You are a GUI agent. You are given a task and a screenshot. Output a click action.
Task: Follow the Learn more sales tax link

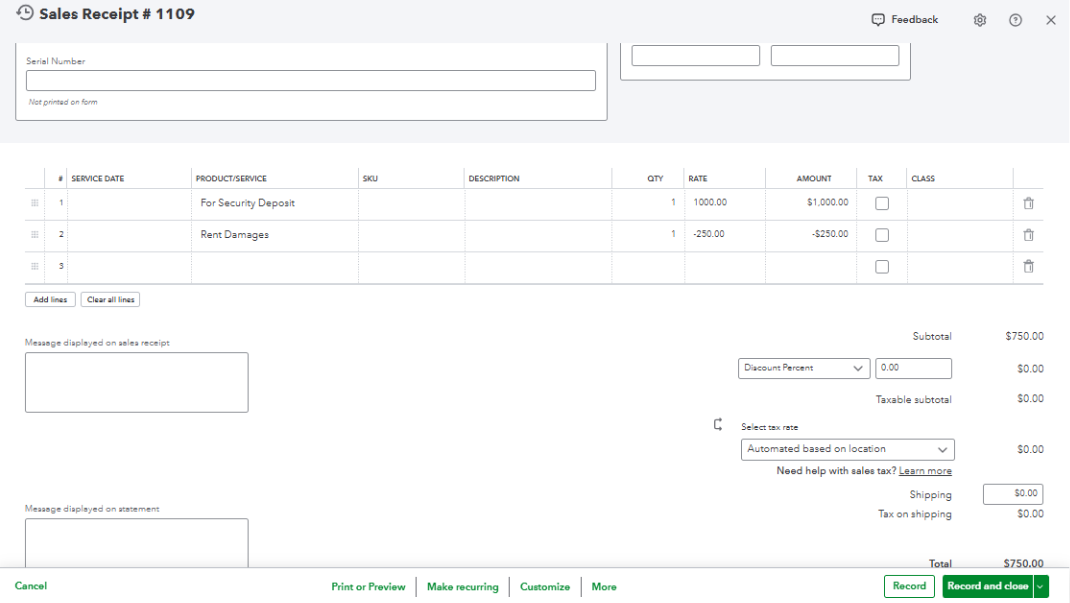pos(925,471)
